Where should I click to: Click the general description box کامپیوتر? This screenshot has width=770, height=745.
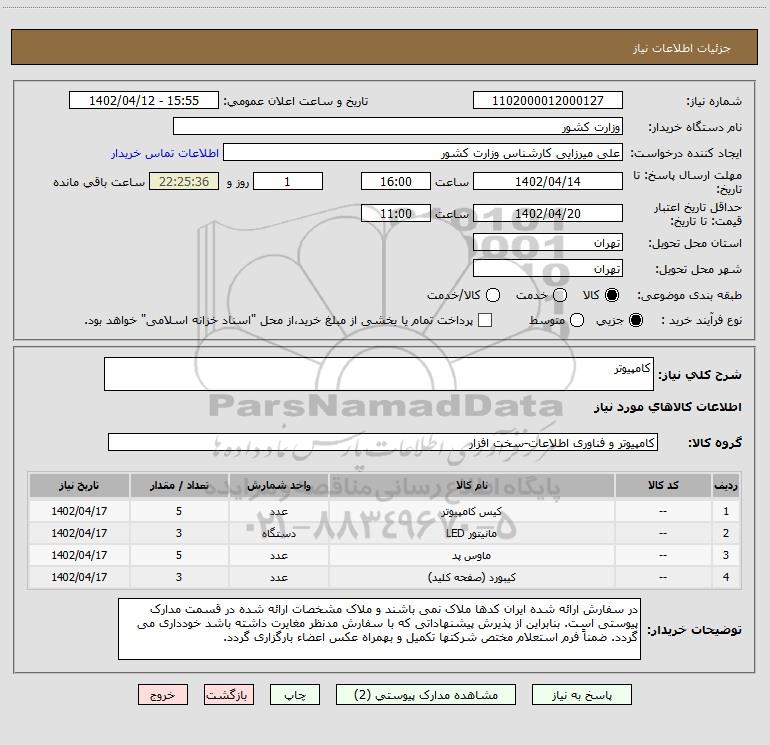[379, 374]
